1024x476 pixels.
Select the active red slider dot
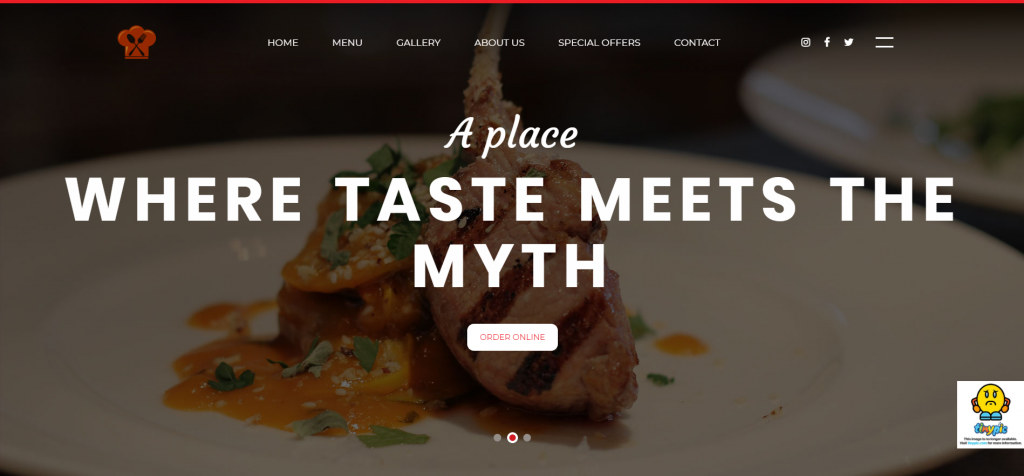[x=513, y=437]
